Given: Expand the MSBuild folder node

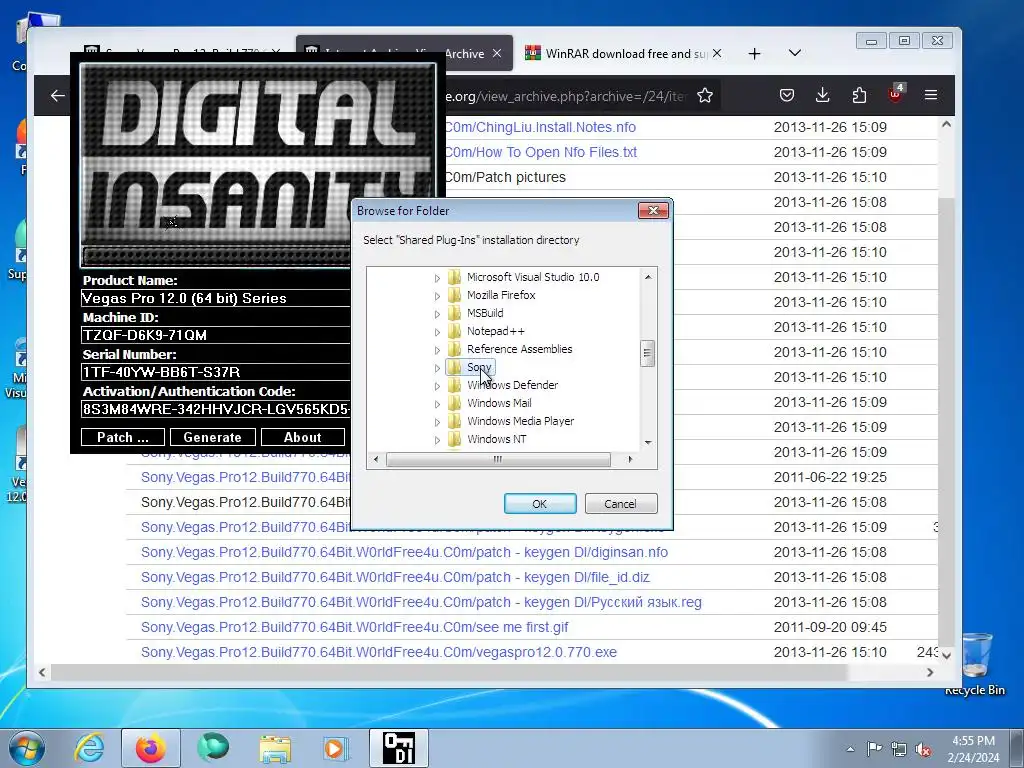Looking at the screenshot, I should pyautogui.click(x=437, y=314).
